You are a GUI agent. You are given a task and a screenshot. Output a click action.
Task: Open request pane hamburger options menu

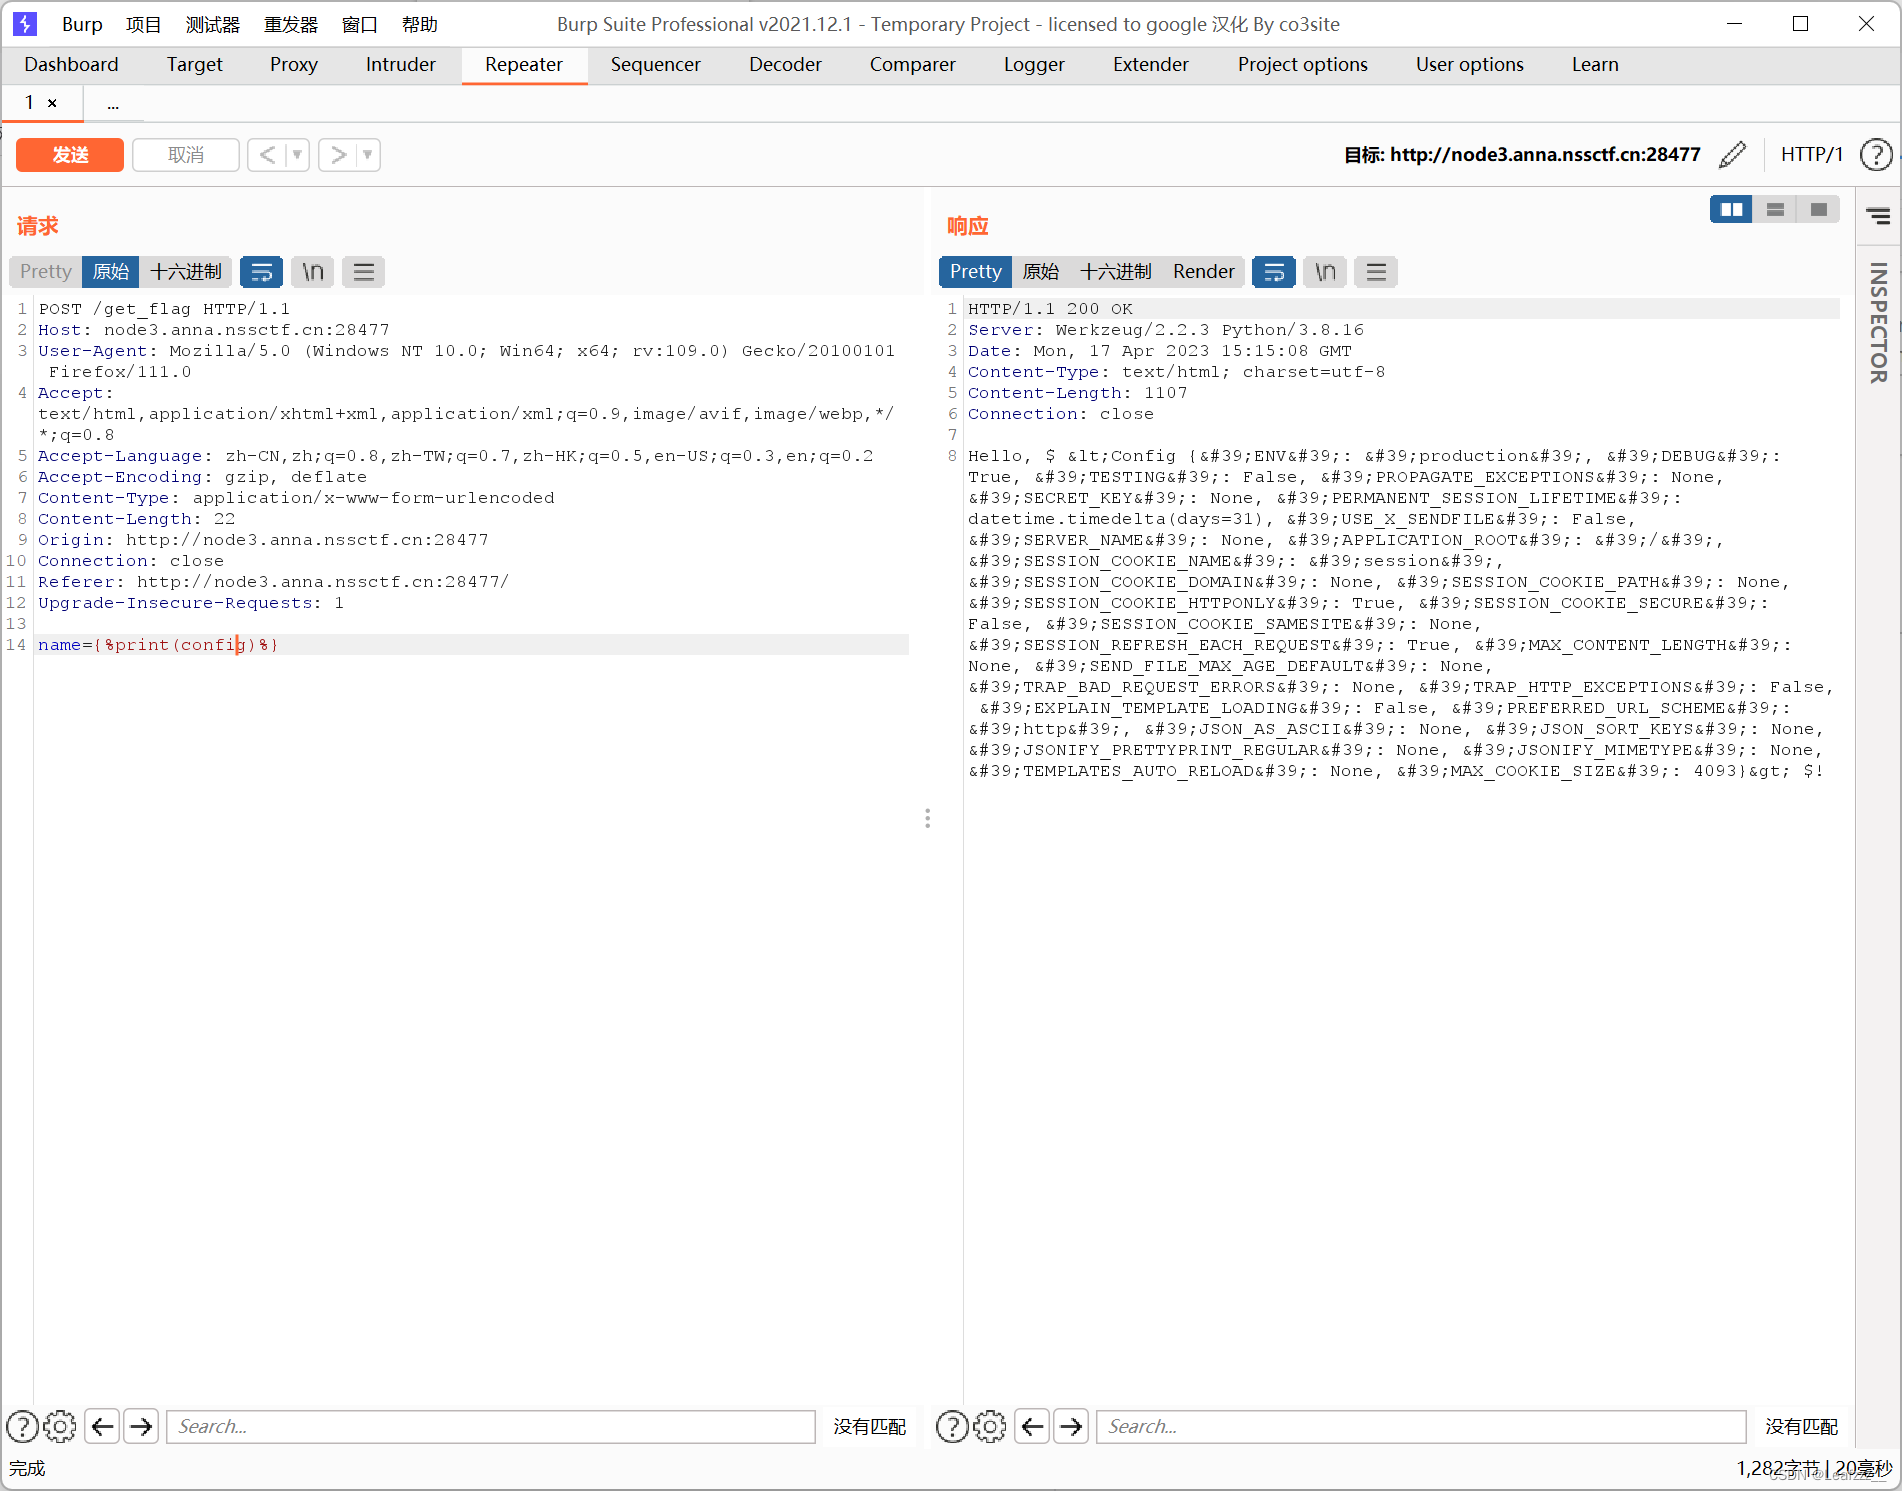[364, 272]
